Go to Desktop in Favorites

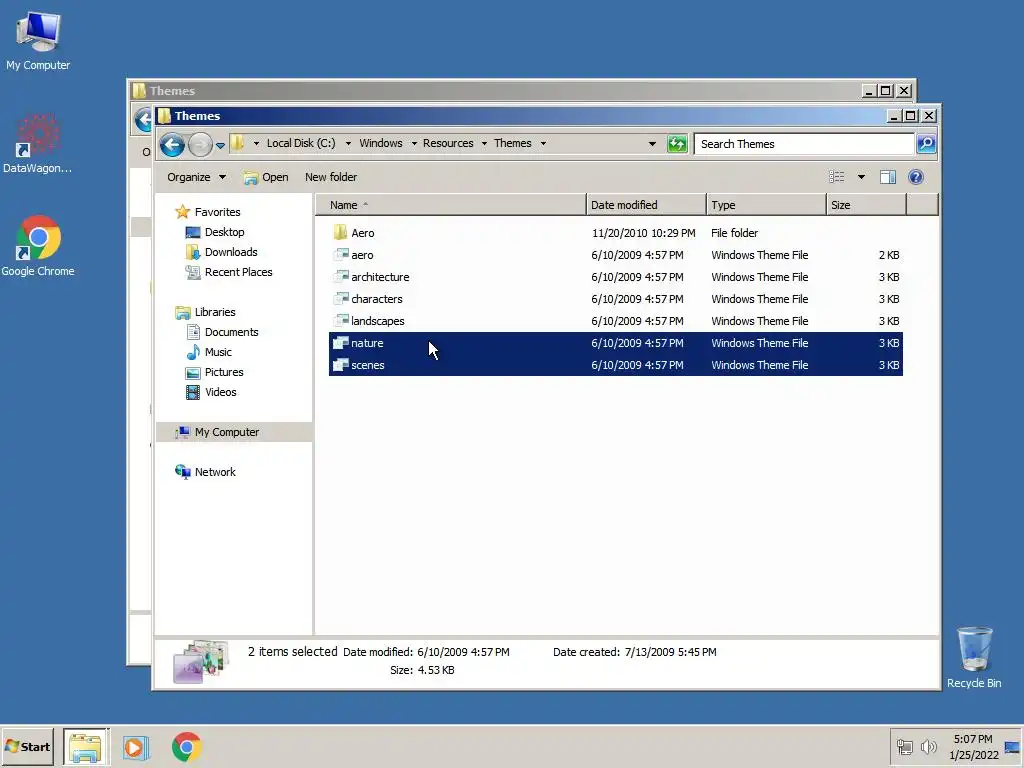[x=215, y=232]
